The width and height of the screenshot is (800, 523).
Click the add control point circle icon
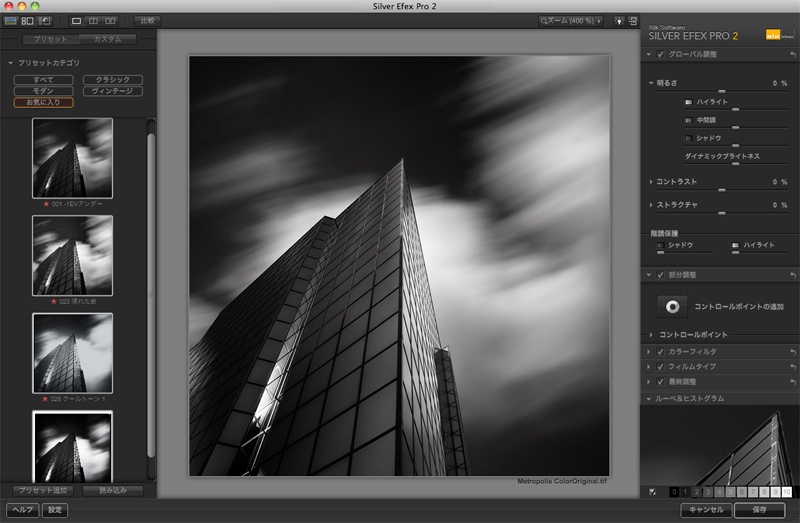coord(672,307)
